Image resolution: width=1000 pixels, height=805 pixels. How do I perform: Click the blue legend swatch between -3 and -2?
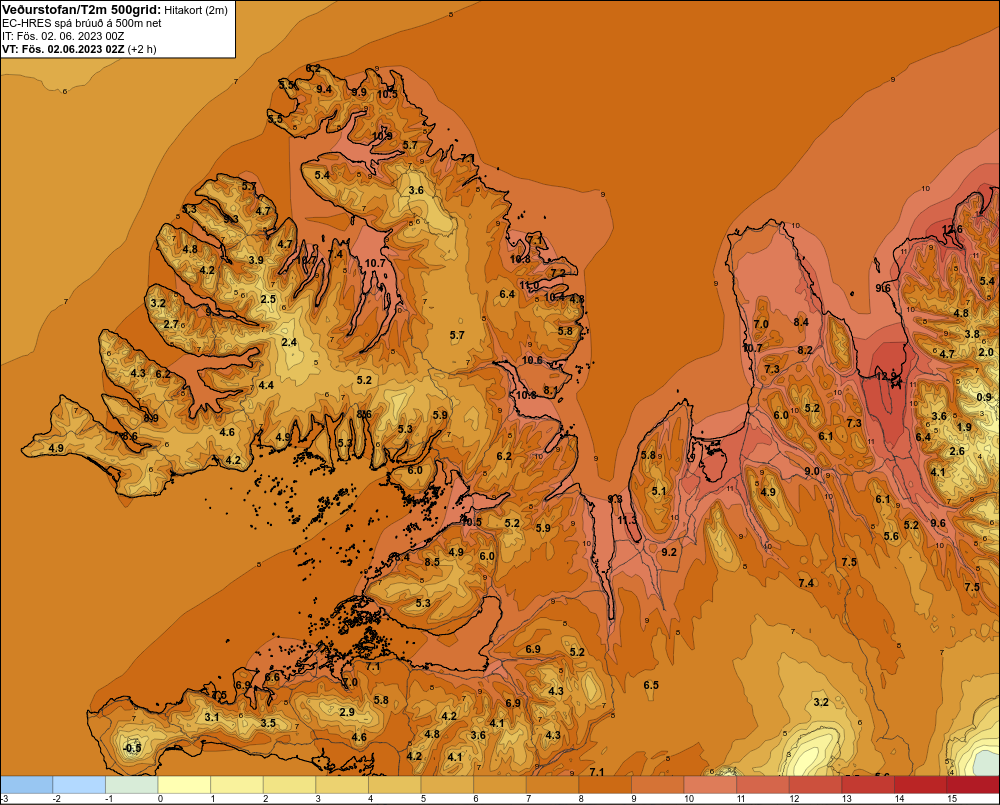pos(27,785)
